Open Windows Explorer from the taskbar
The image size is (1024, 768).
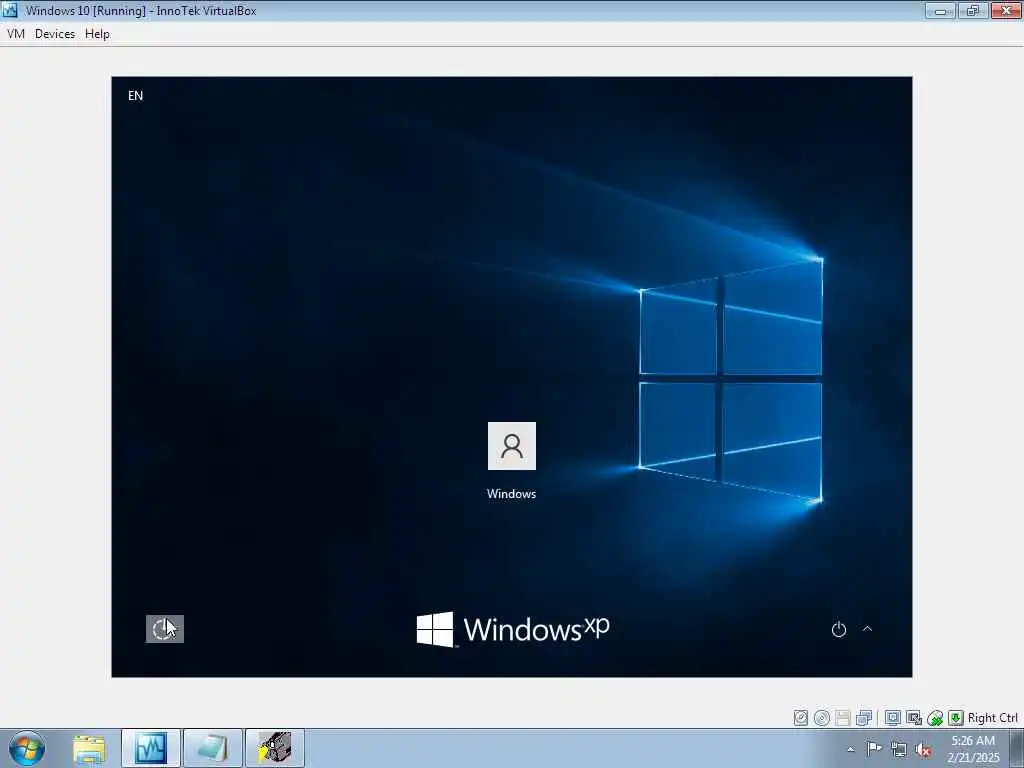89,748
